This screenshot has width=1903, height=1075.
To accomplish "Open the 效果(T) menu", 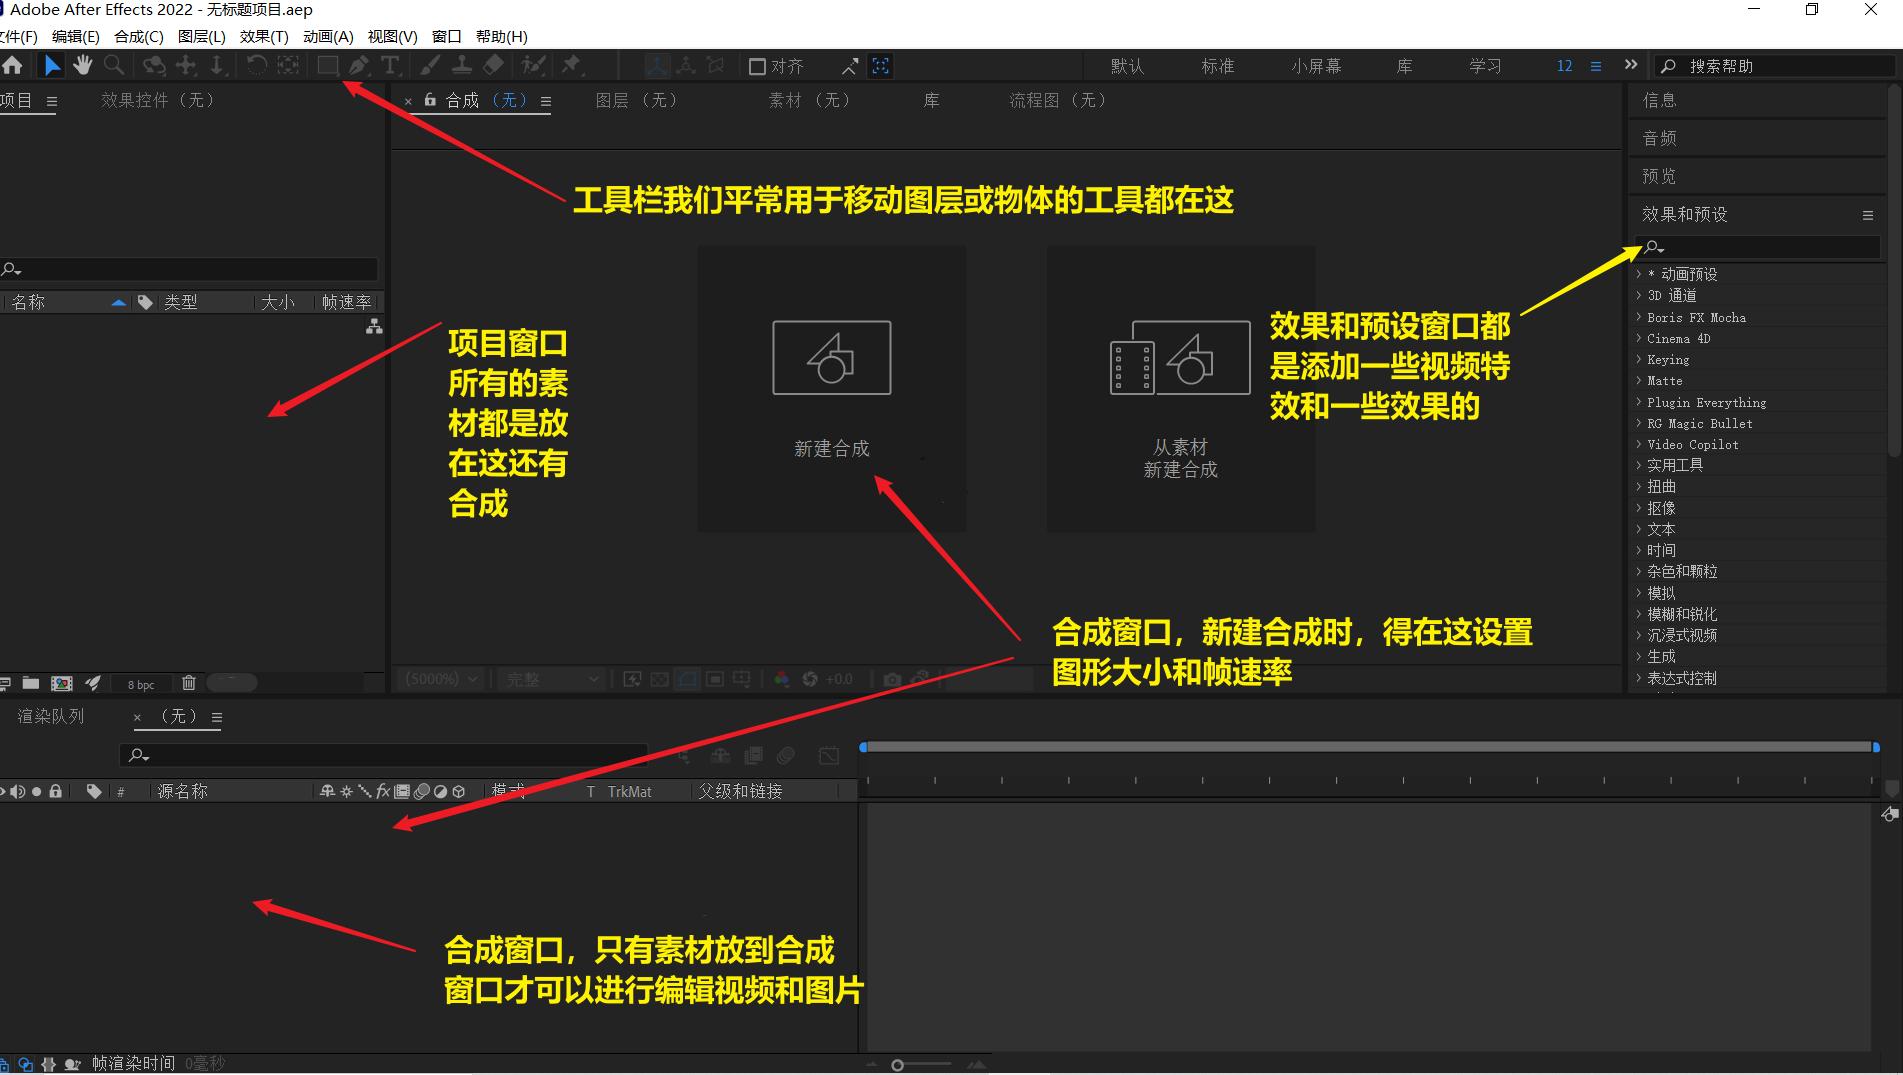I will pyautogui.click(x=263, y=36).
